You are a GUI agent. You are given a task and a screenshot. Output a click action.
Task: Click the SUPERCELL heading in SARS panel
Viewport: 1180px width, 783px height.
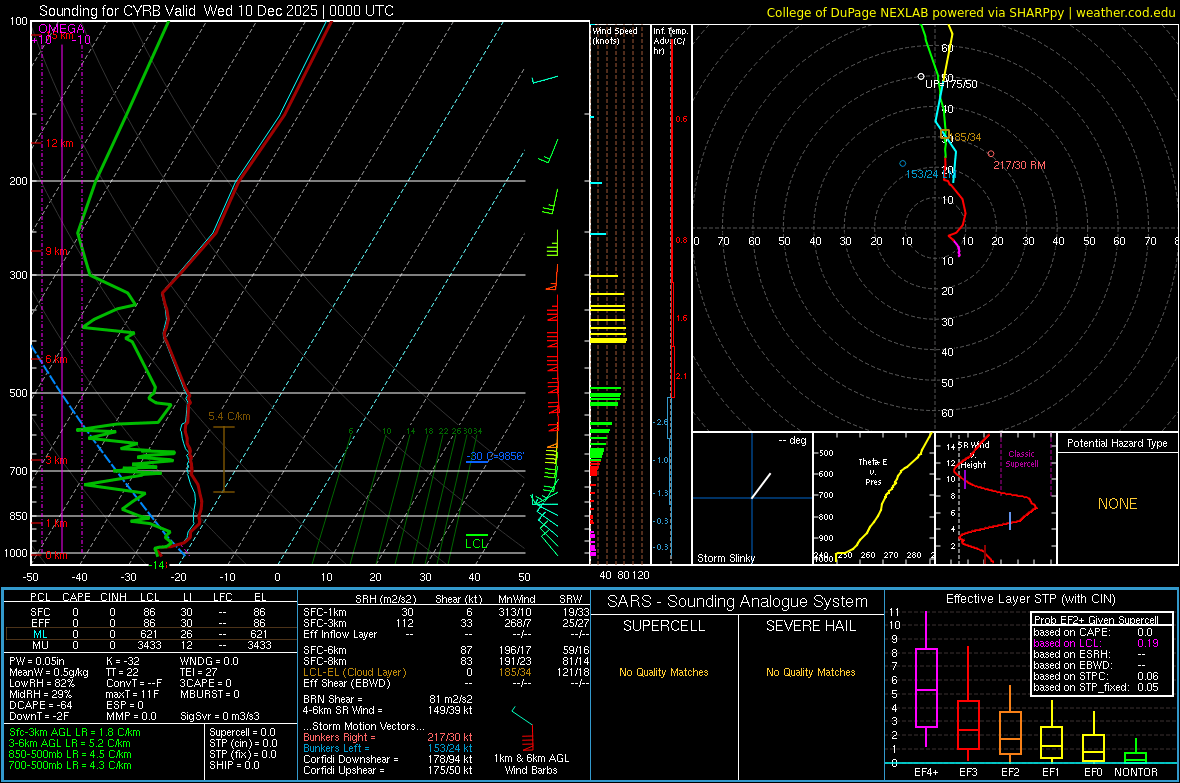coord(664,626)
